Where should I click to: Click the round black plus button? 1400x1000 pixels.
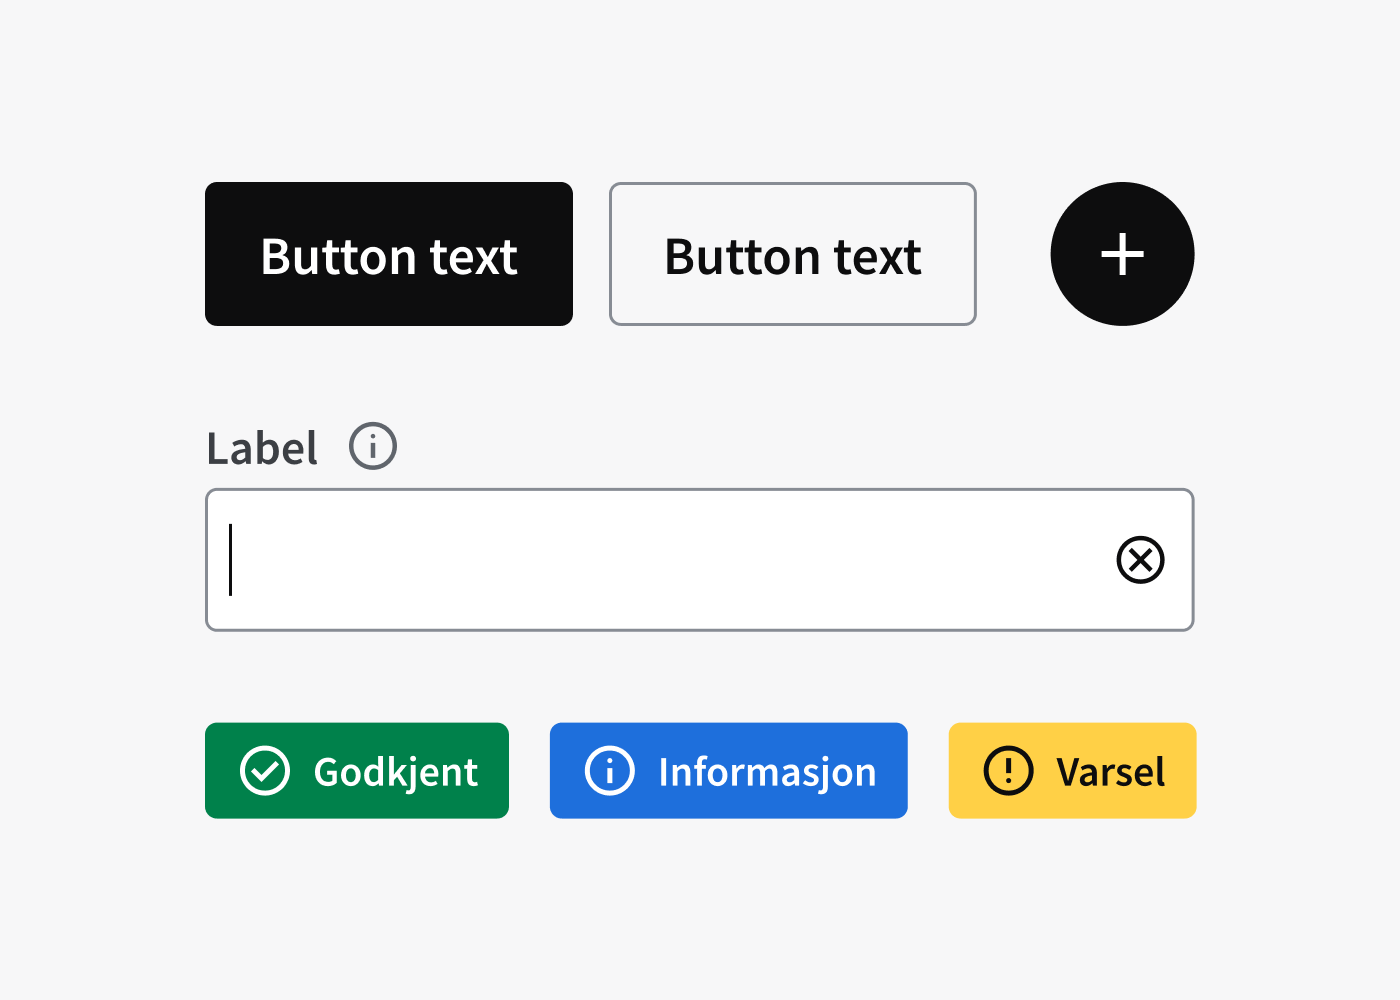(1122, 254)
